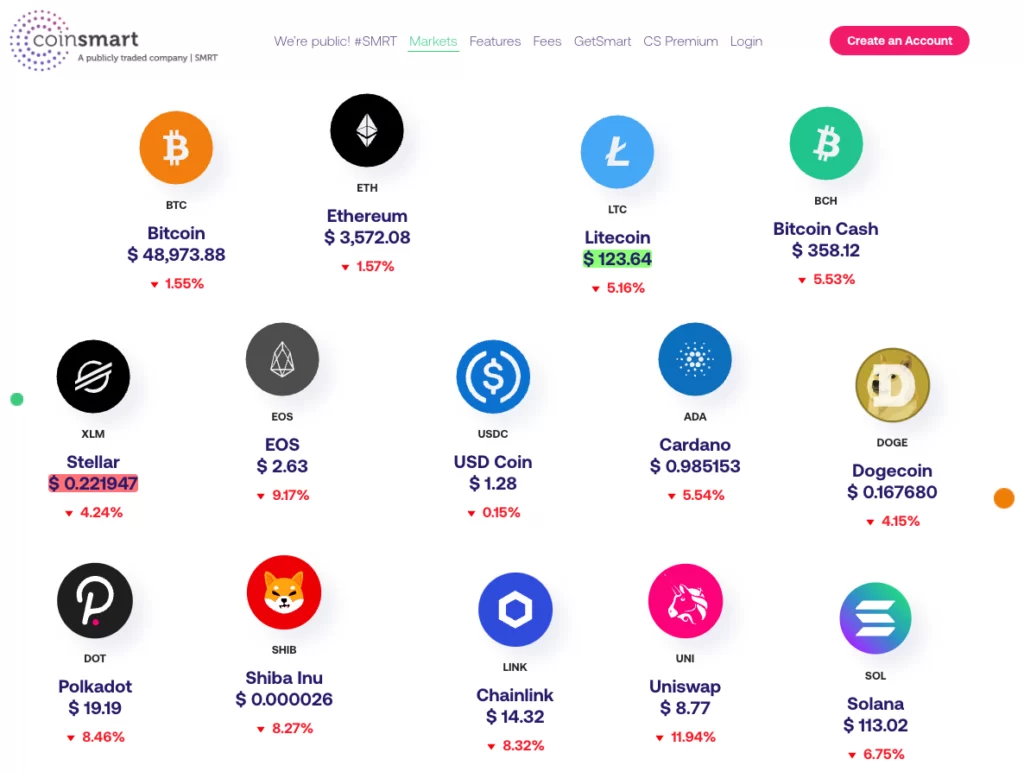
Task: Select the highlighted Litecoin price
Action: point(617,259)
